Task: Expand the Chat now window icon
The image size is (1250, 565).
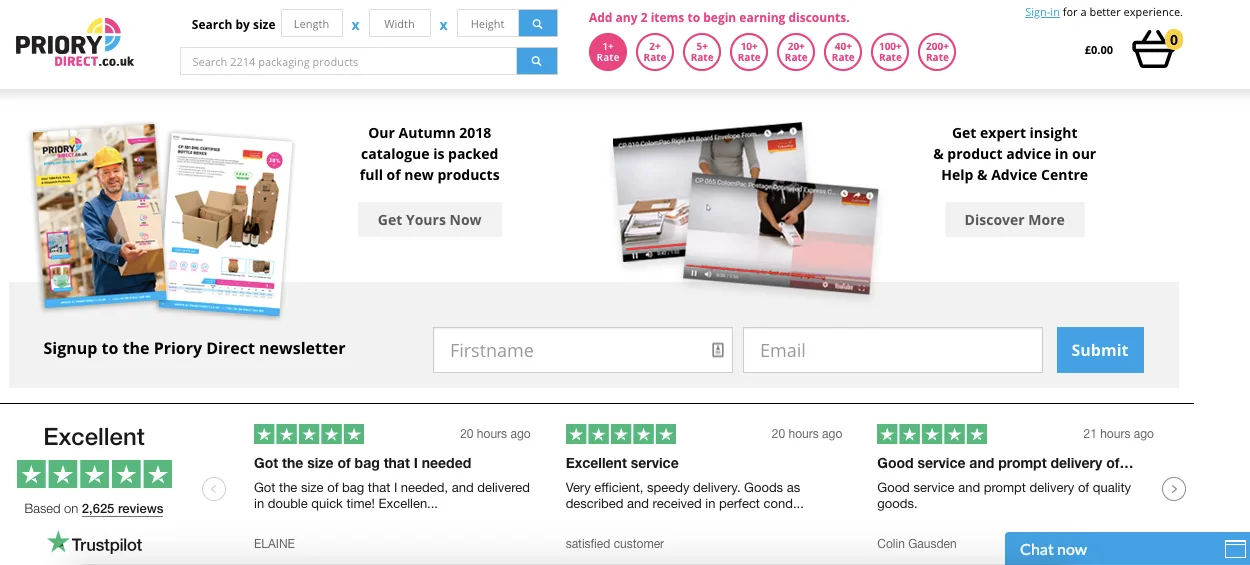Action: 1235,549
